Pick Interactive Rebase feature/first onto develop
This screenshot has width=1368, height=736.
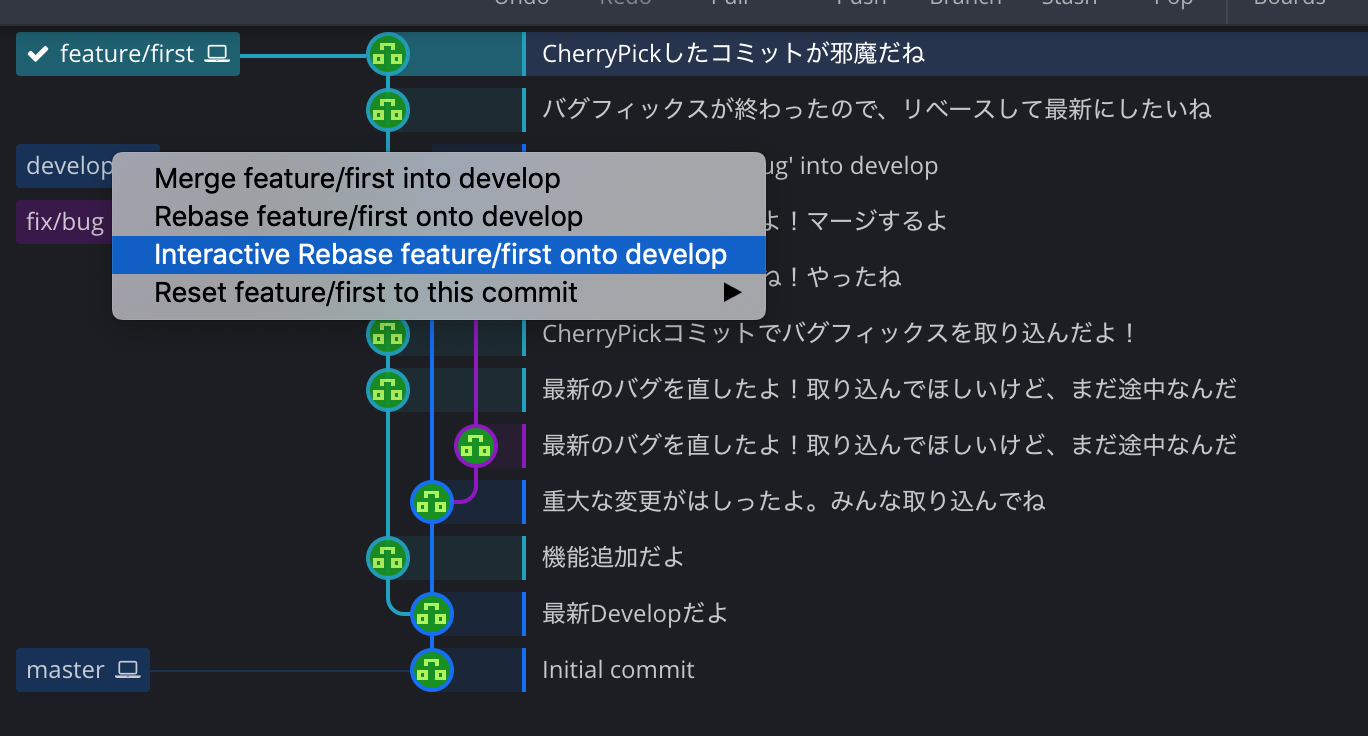(x=438, y=255)
